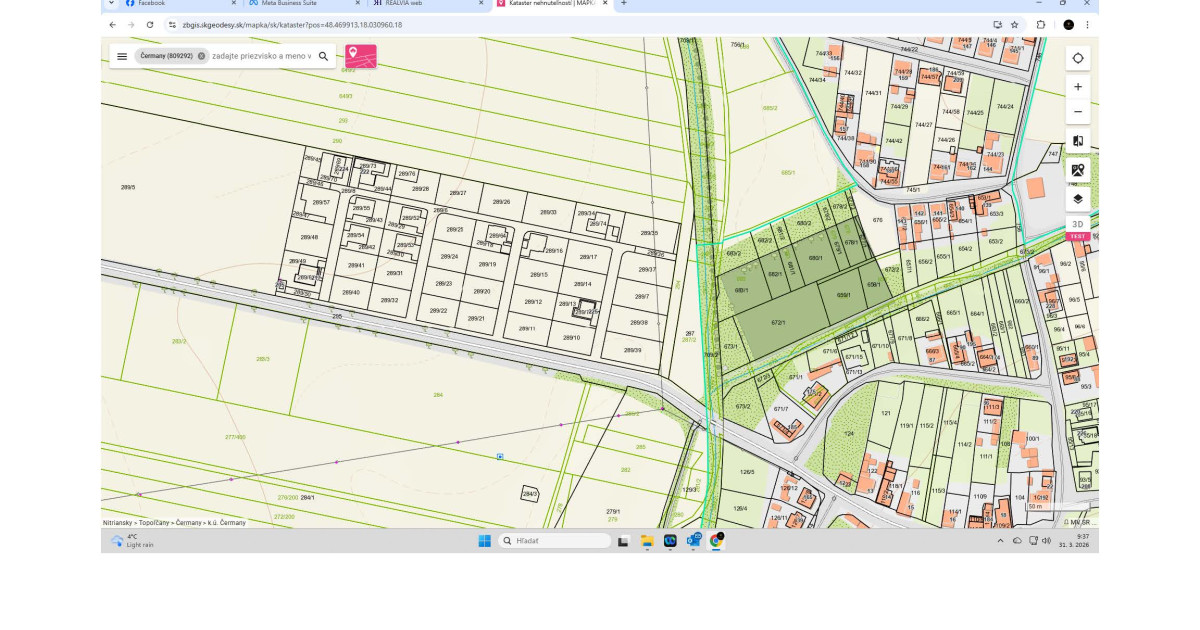Viewport: 1200px width, 630px height.
Task: Center map on my location
Action: pyautogui.click(x=1077, y=58)
